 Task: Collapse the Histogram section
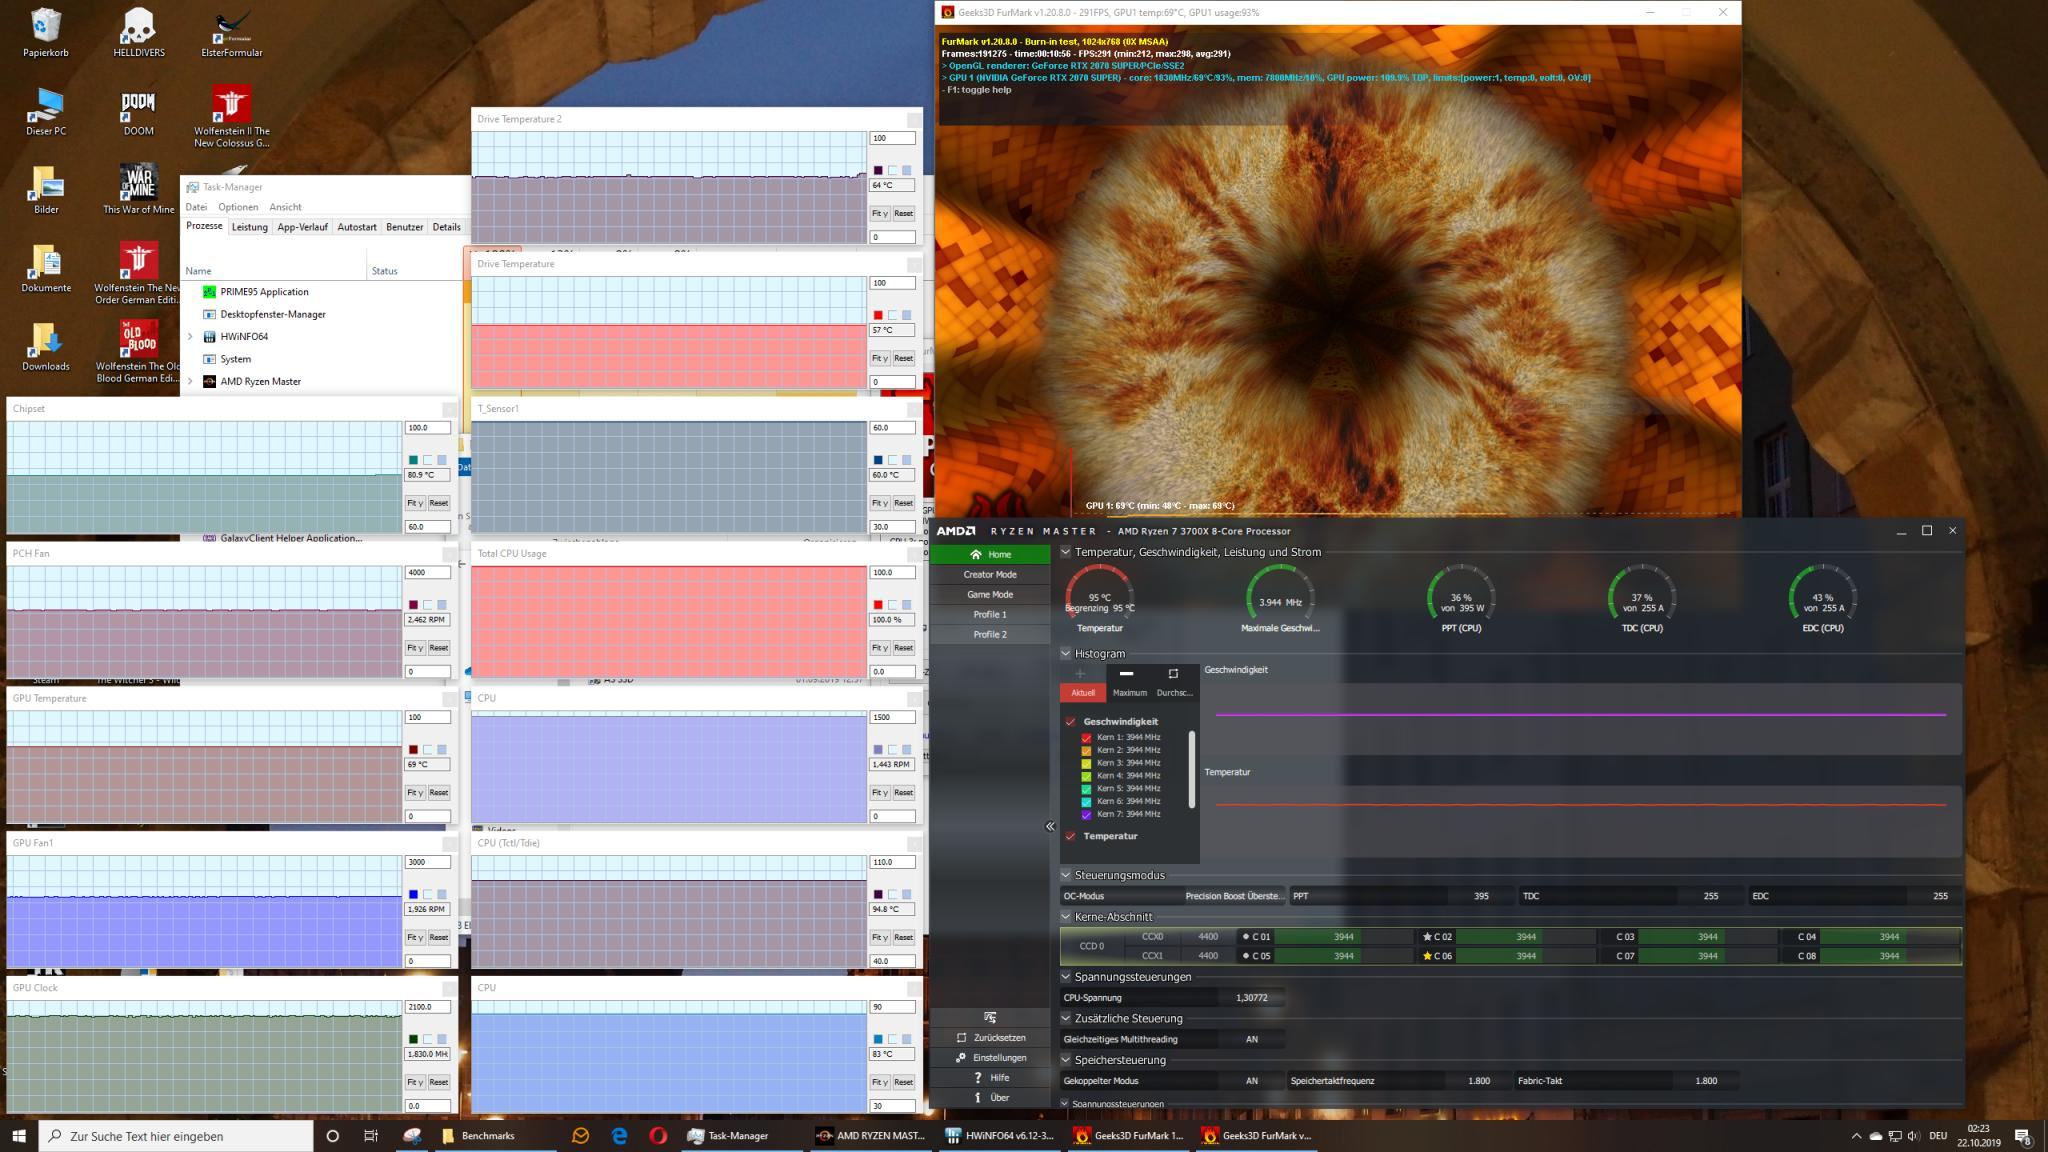click(1066, 654)
